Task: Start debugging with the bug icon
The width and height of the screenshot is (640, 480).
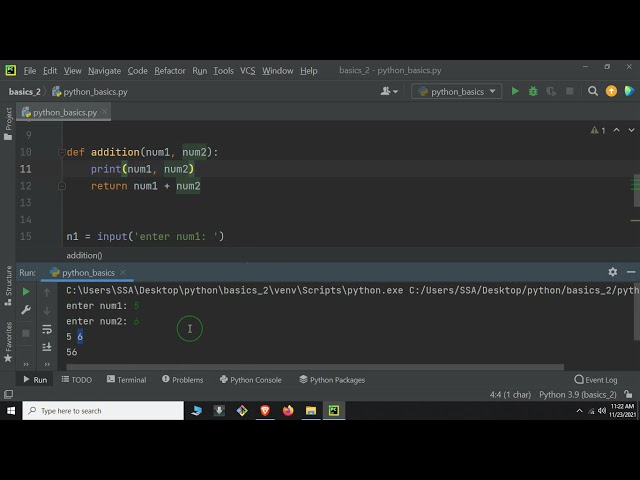Action: coord(533,91)
